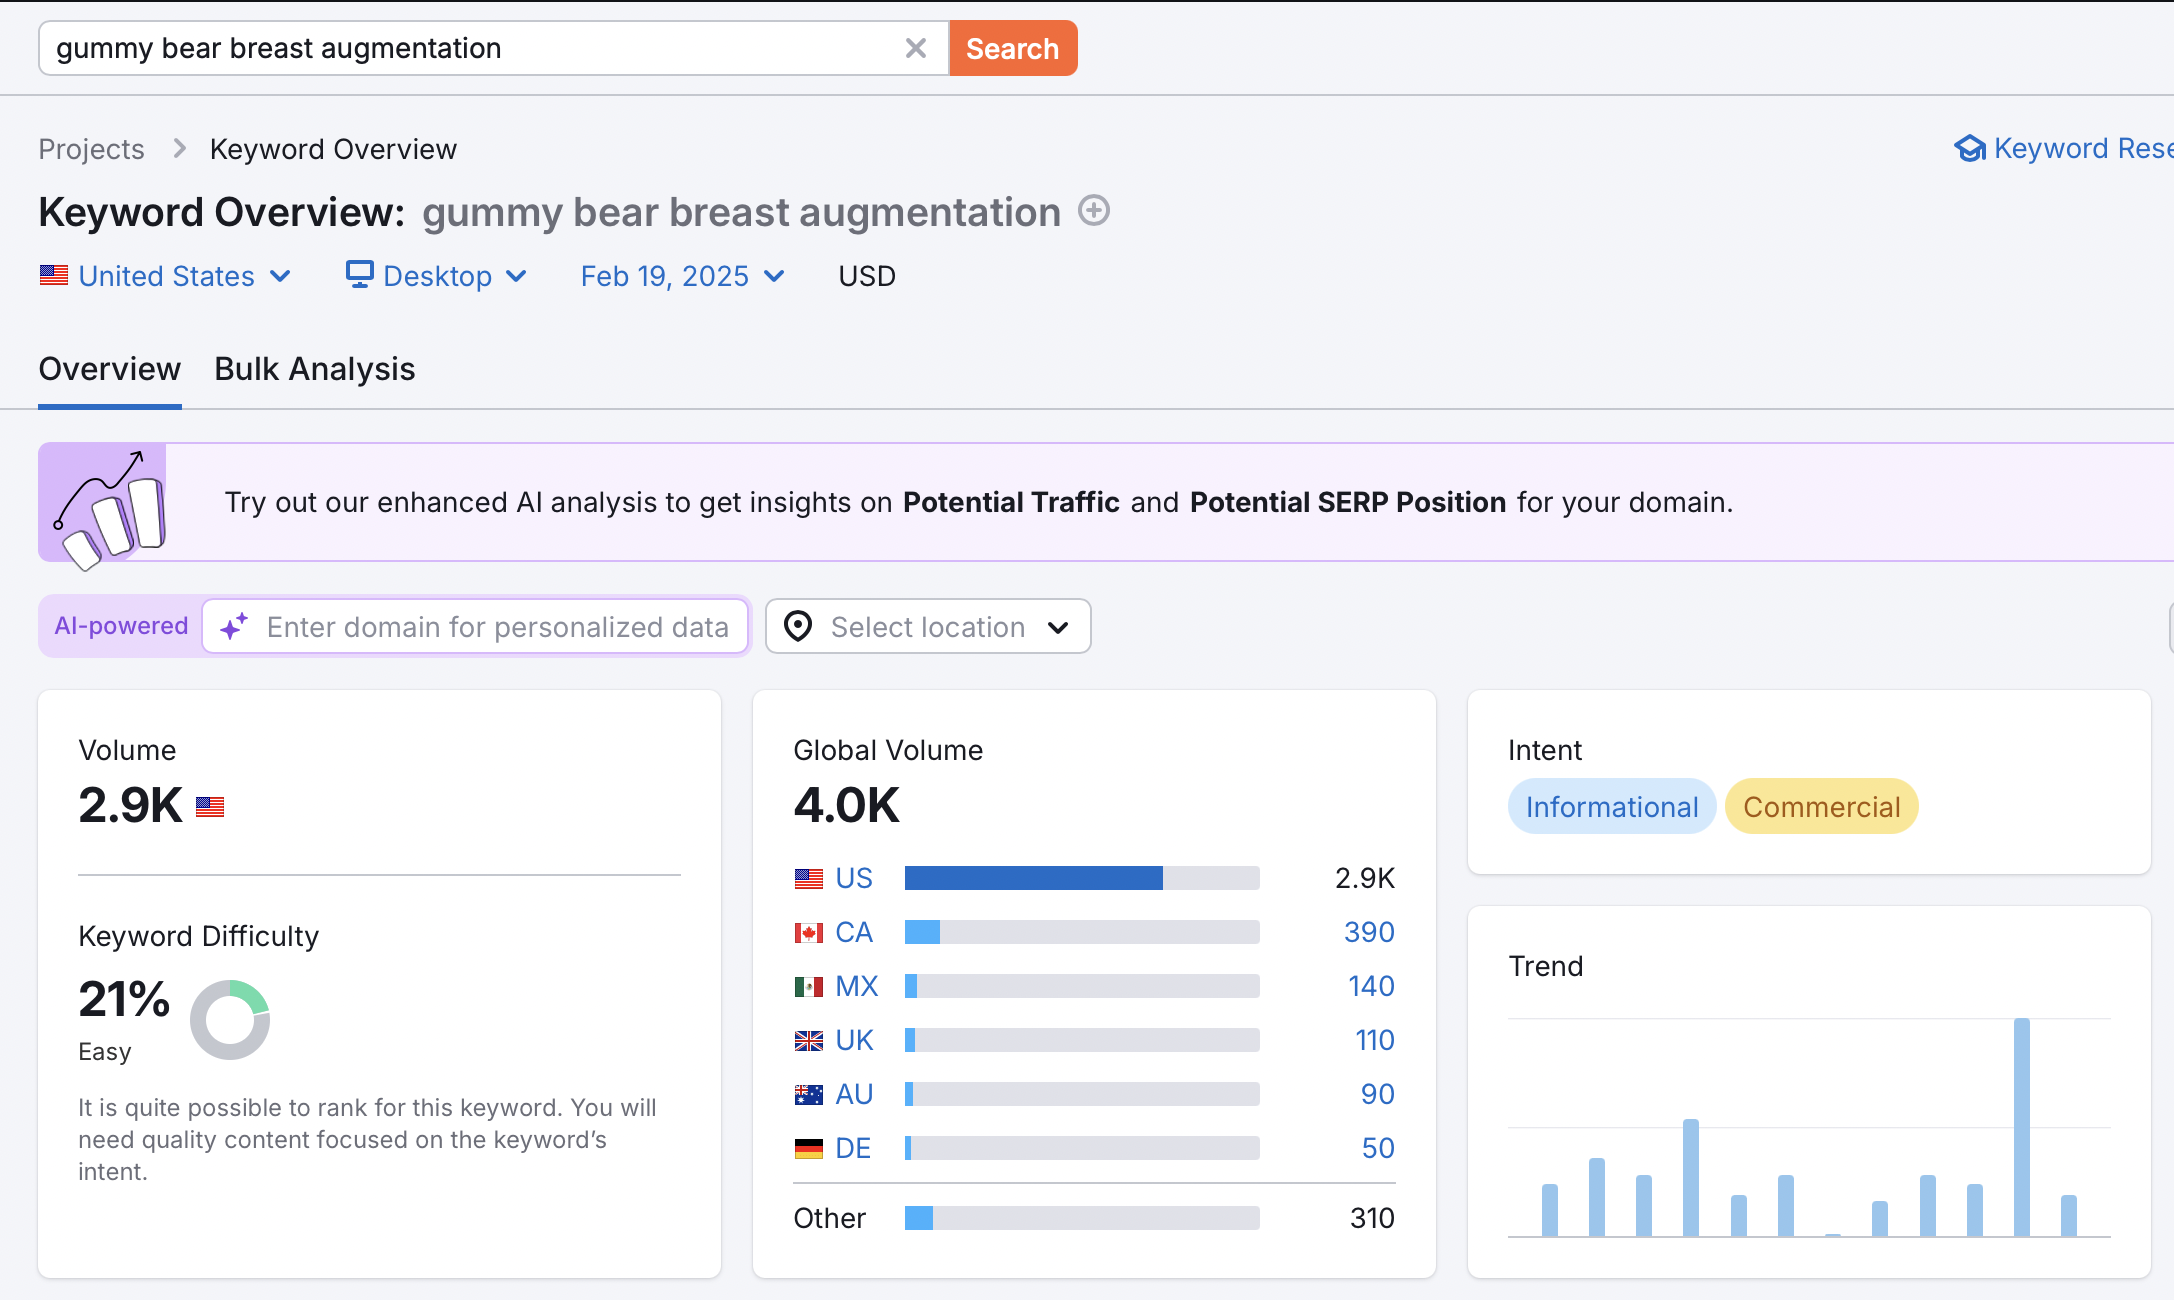This screenshot has width=2174, height=1300.
Task: Open the Feb 19, 2025 date dropdown
Action: 683,276
